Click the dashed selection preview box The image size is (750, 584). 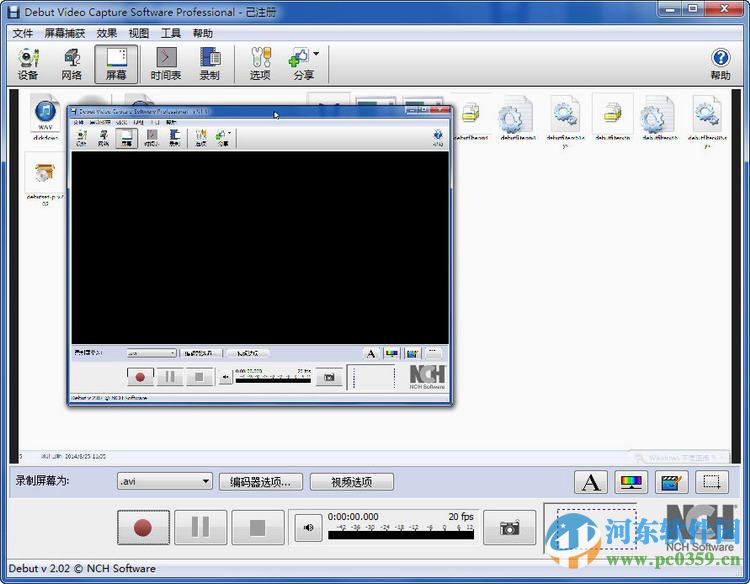[597, 528]
